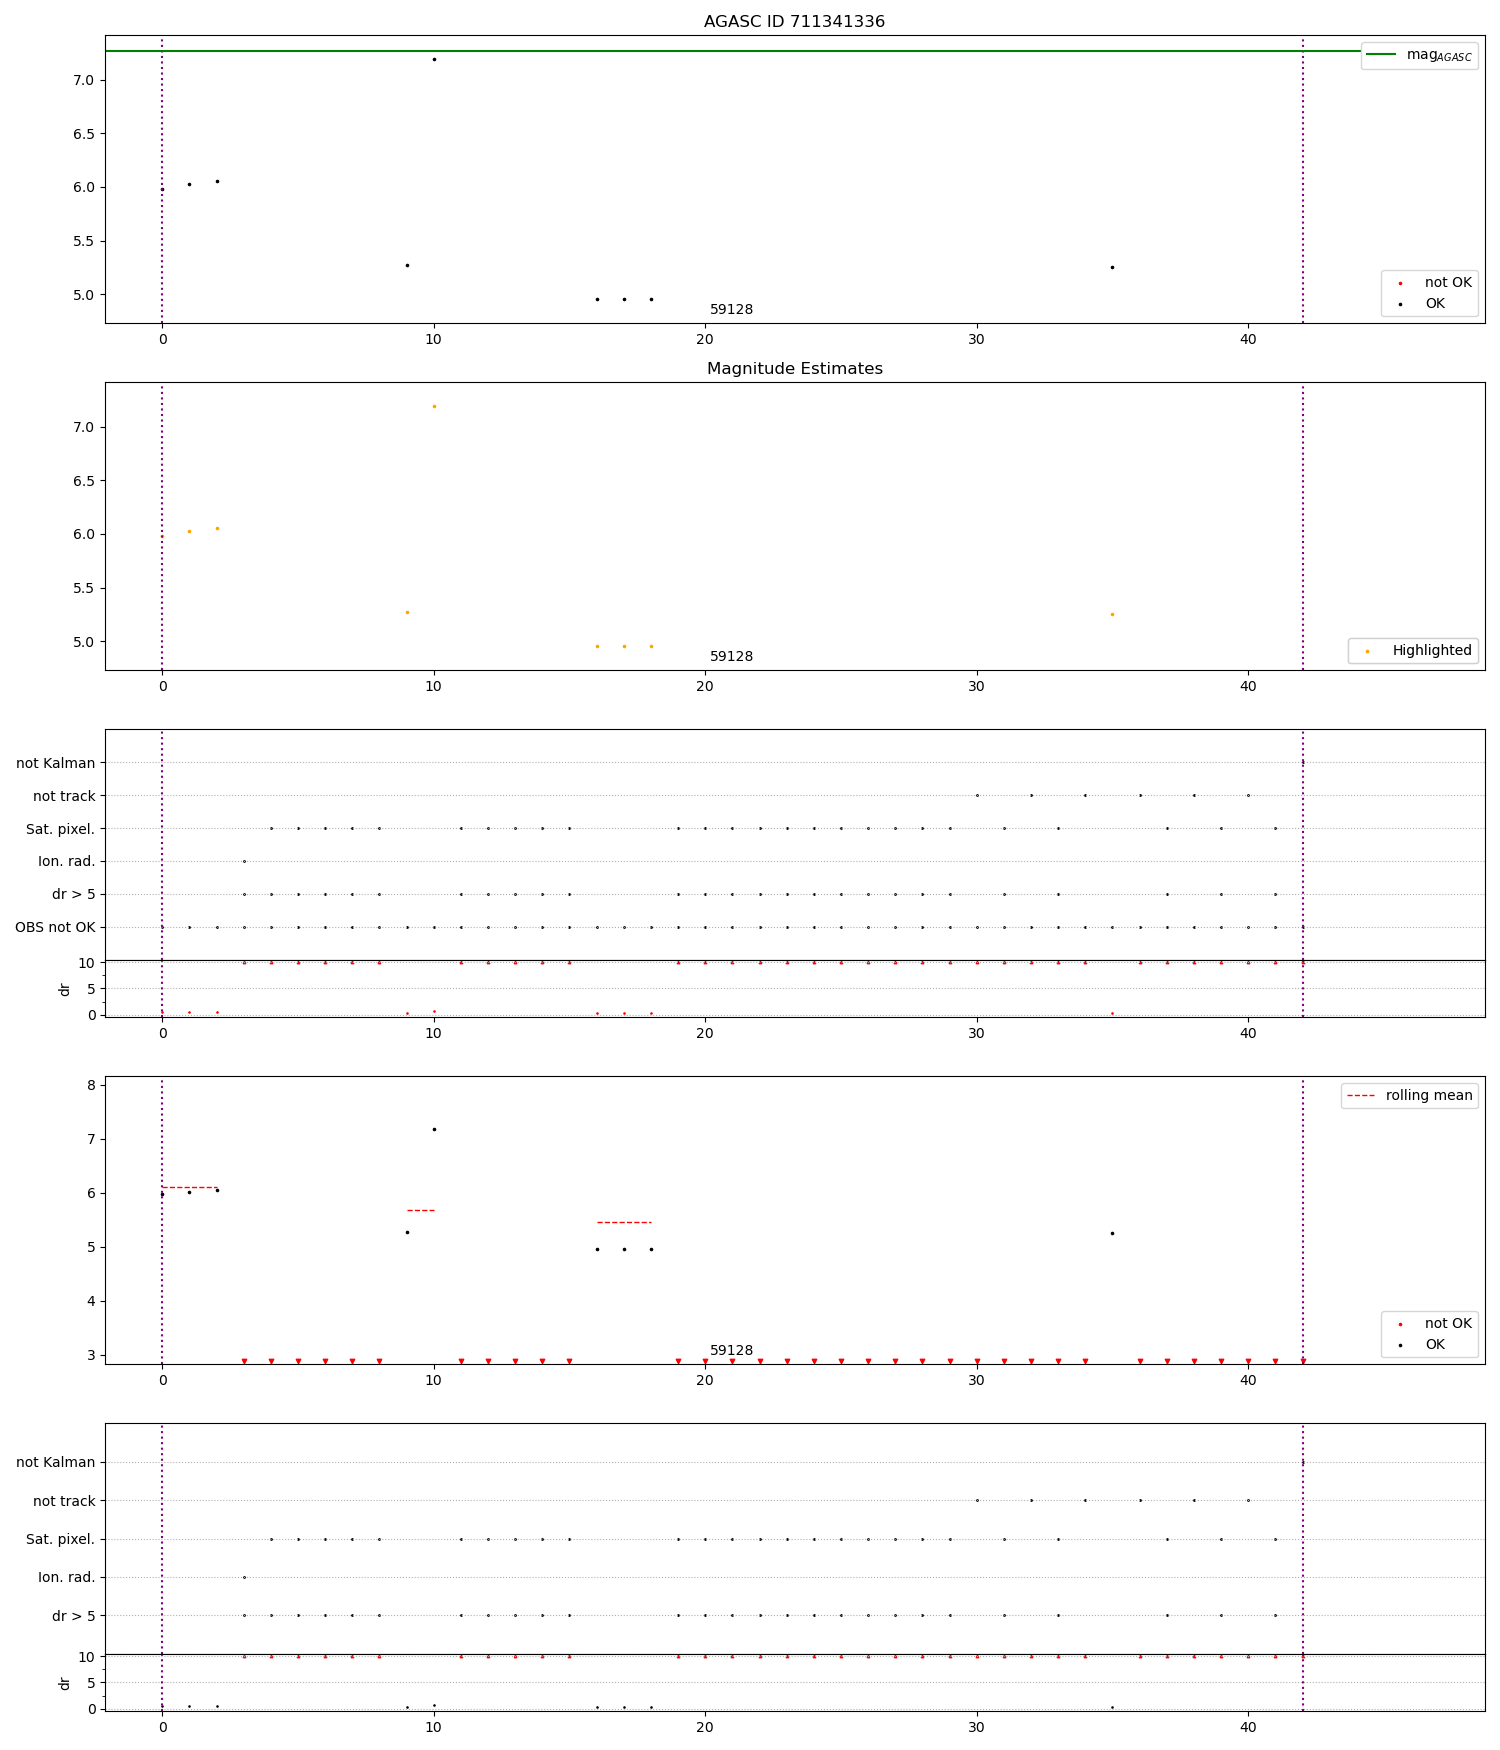Click y-axis tick label '6.5' in top plot
The height and width of the screenshot is (1750, 1500).
coord(84,134)
